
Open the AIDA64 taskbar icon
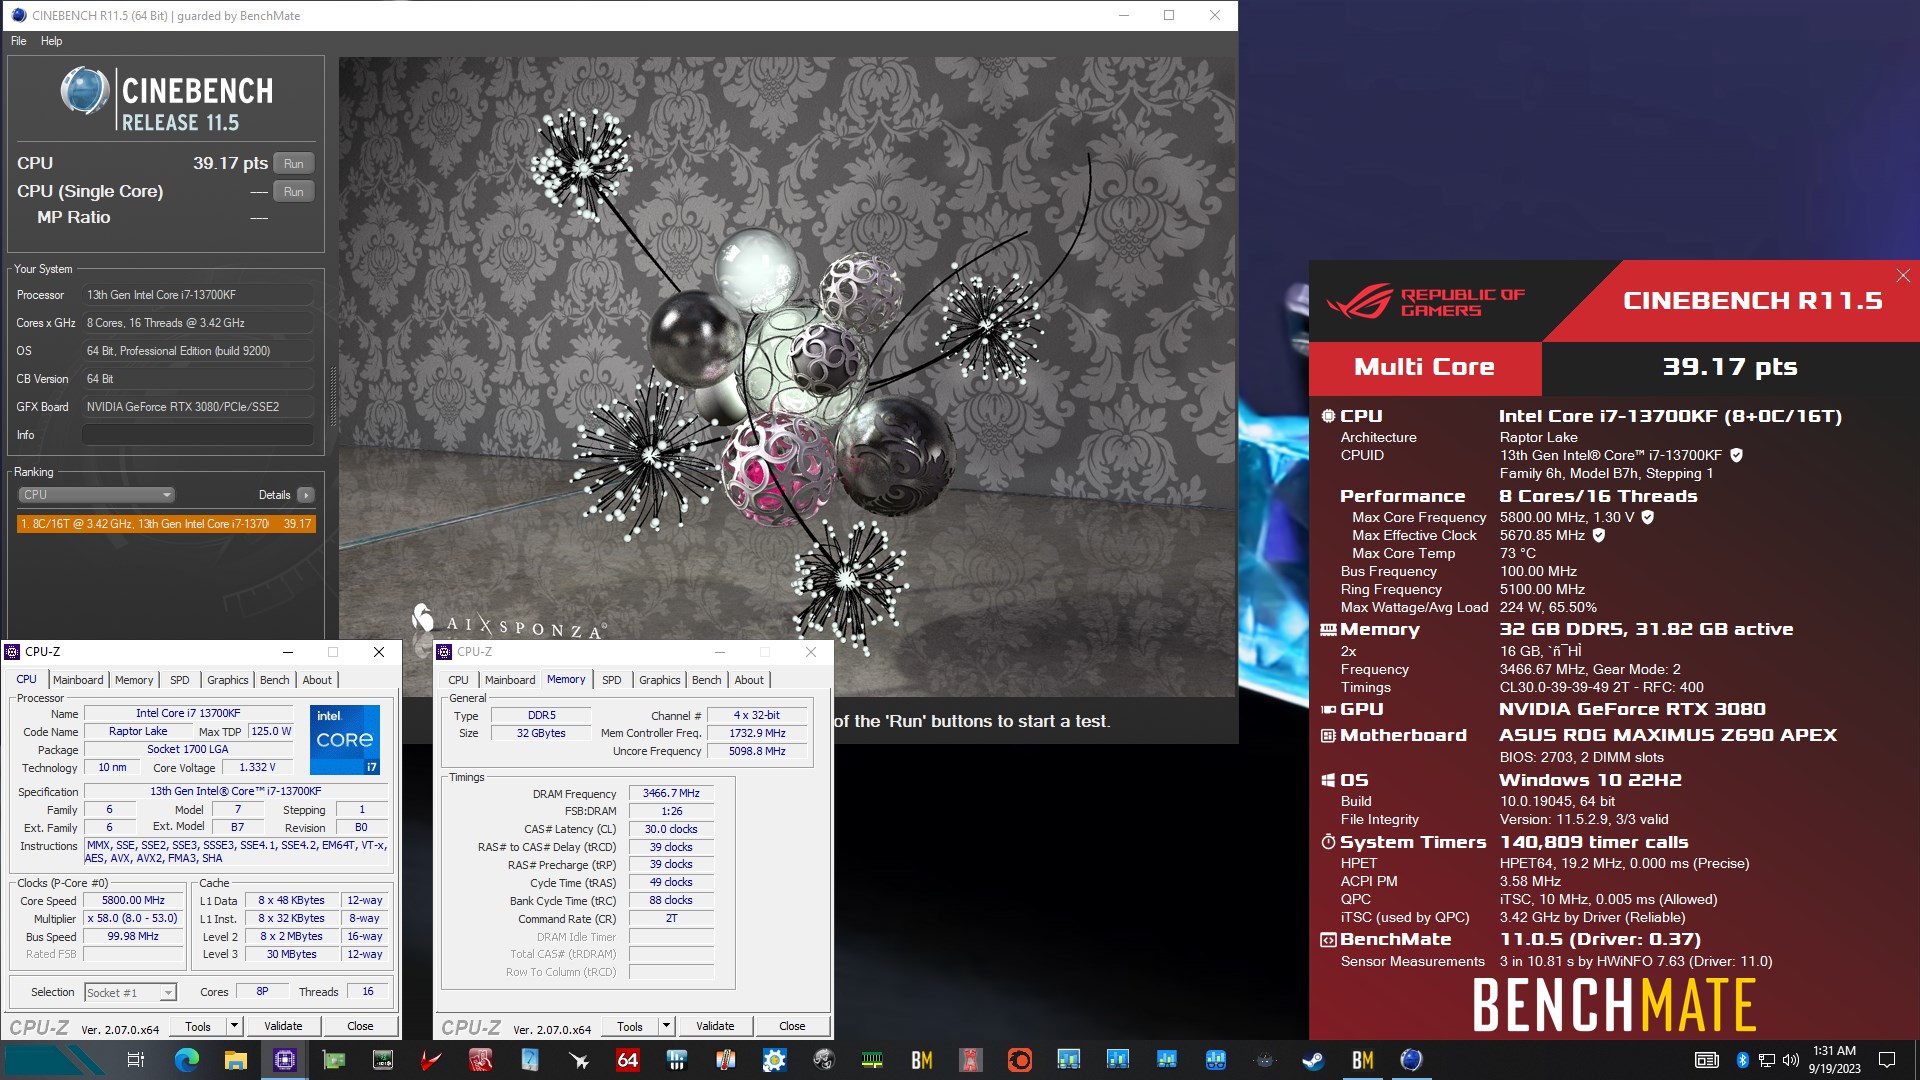(627, 1060)
